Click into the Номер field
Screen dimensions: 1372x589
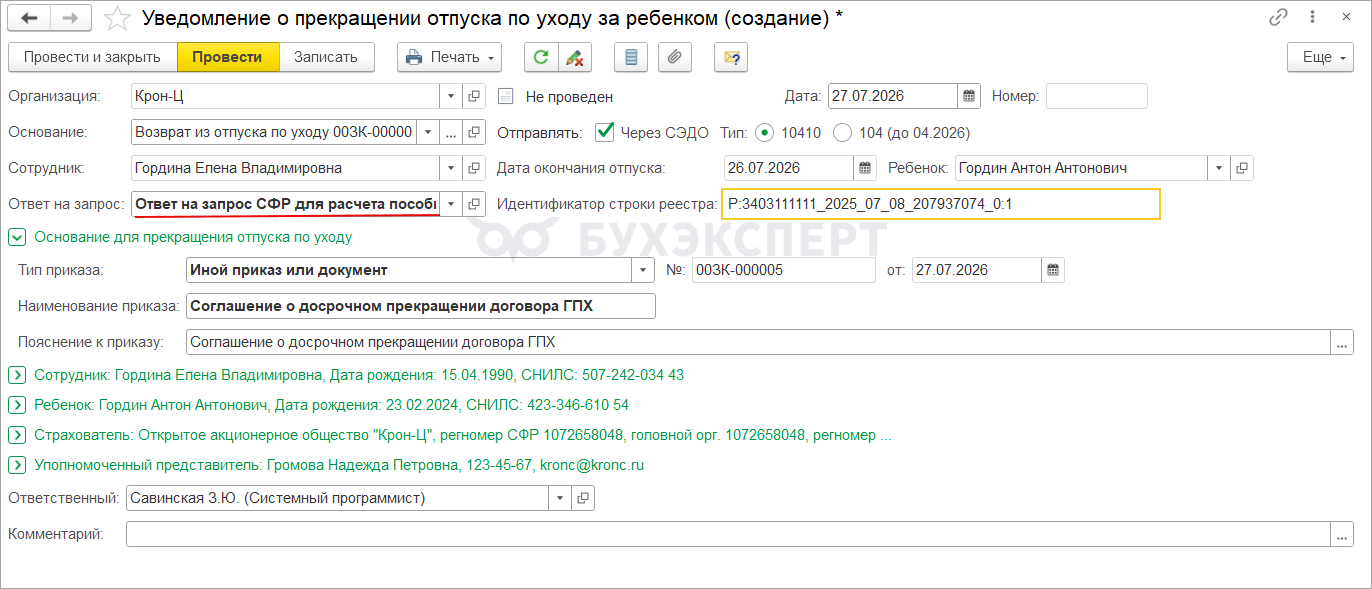coord(1096,96)
